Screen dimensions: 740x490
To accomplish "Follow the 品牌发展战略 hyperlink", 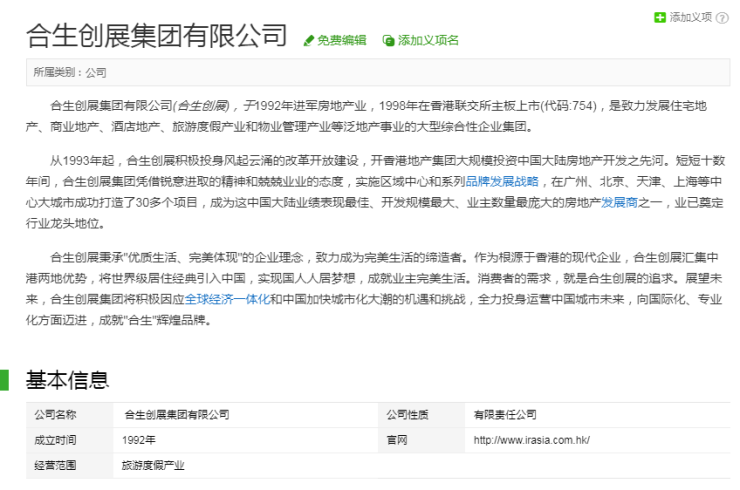I will point(502,182).
